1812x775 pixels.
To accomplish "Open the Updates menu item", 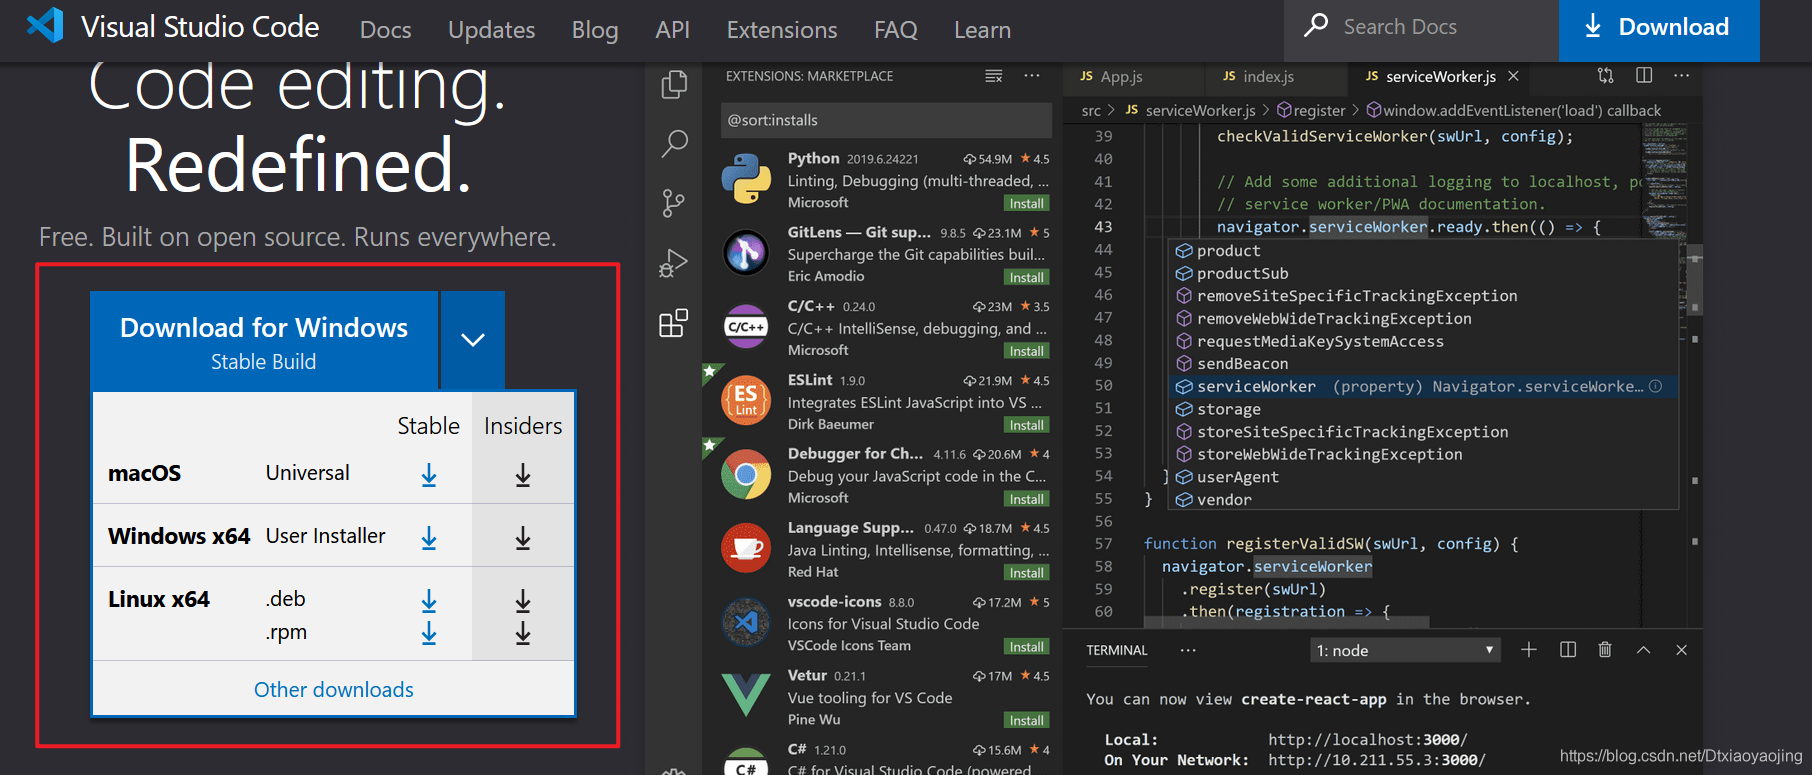I will tap(491, 30).
